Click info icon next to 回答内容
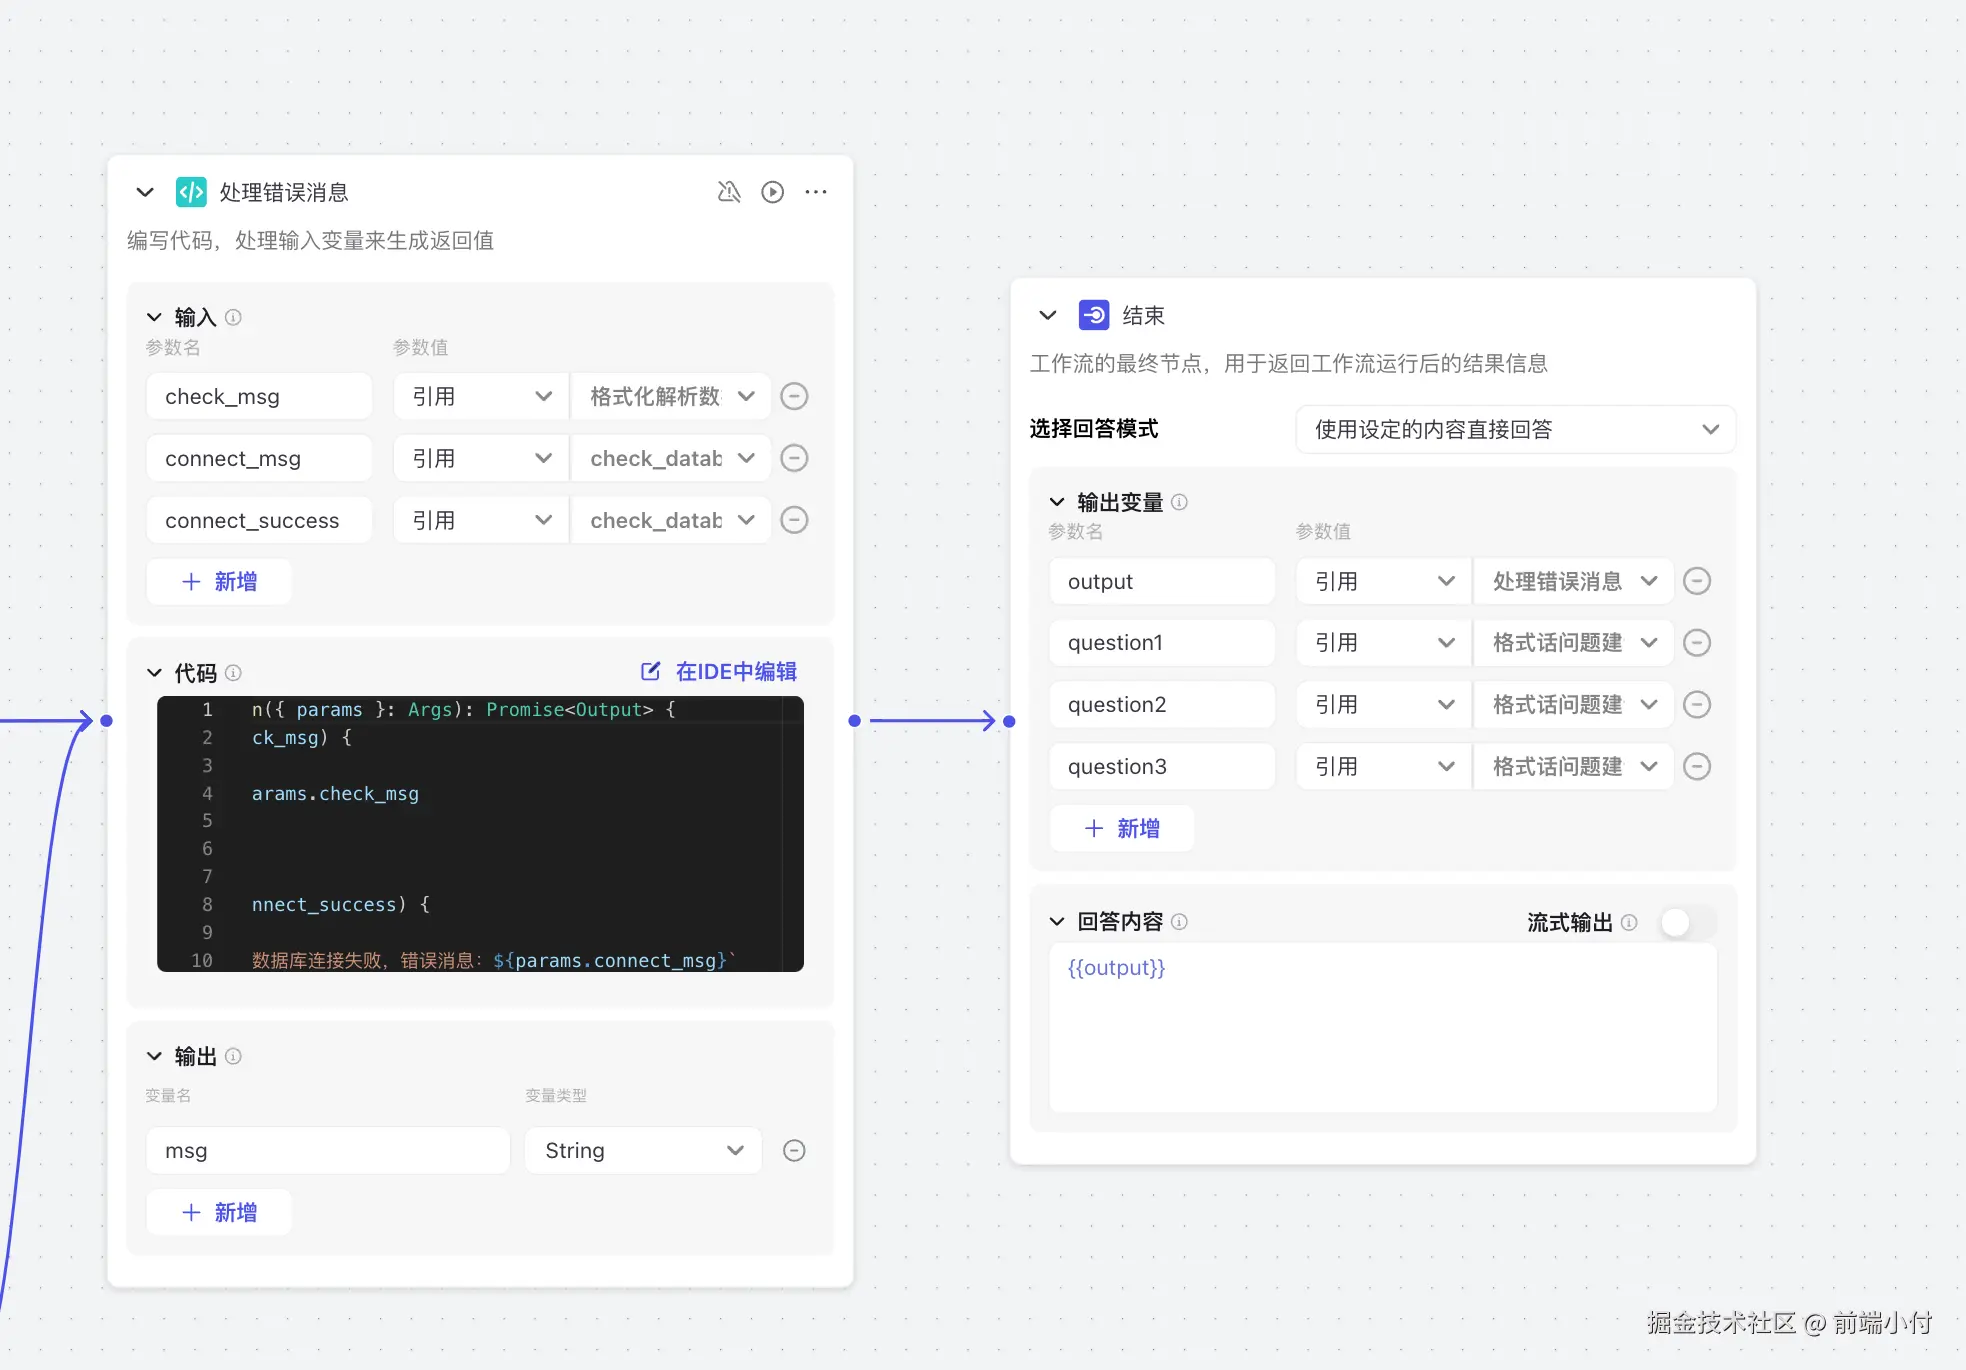The width and height of the screenshot is (1966, 1370). pos(1179,922)
